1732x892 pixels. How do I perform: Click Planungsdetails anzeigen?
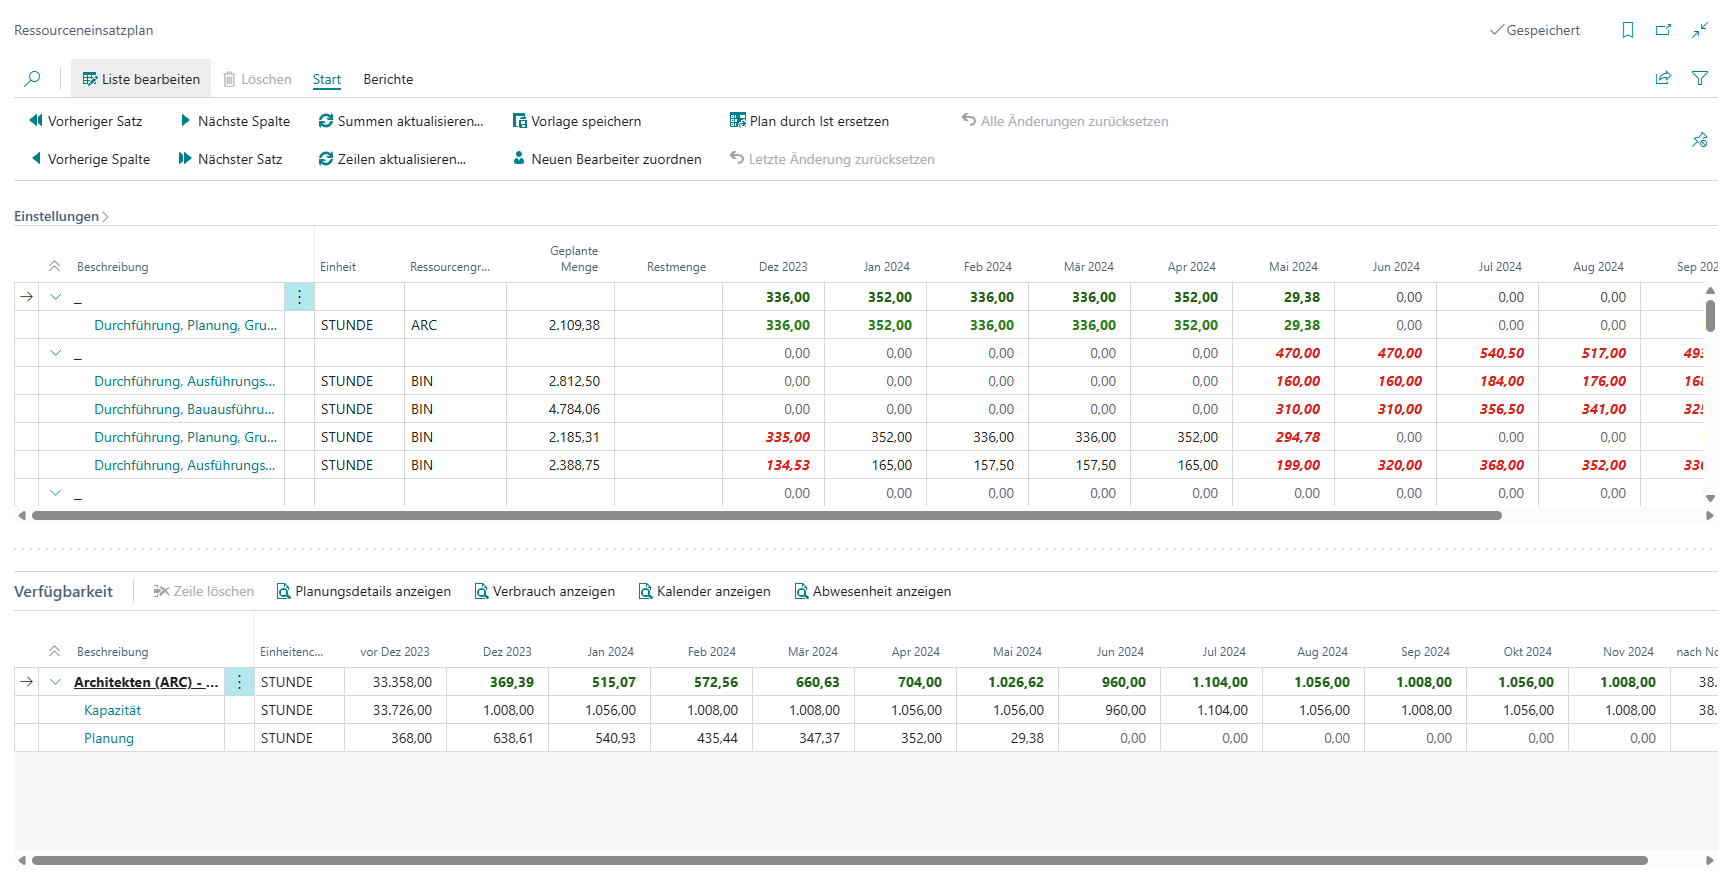(364, 591)
